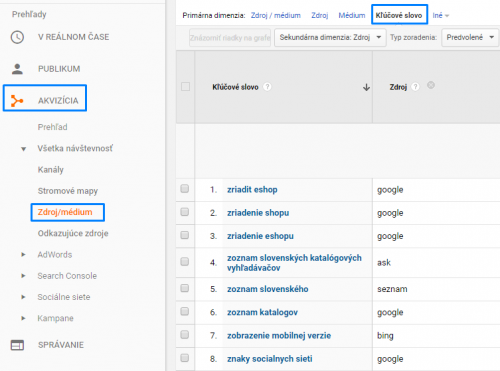Click the person icon next to Publikum
The width and height of the screenshot is (500, 371).
coord(17,69)
